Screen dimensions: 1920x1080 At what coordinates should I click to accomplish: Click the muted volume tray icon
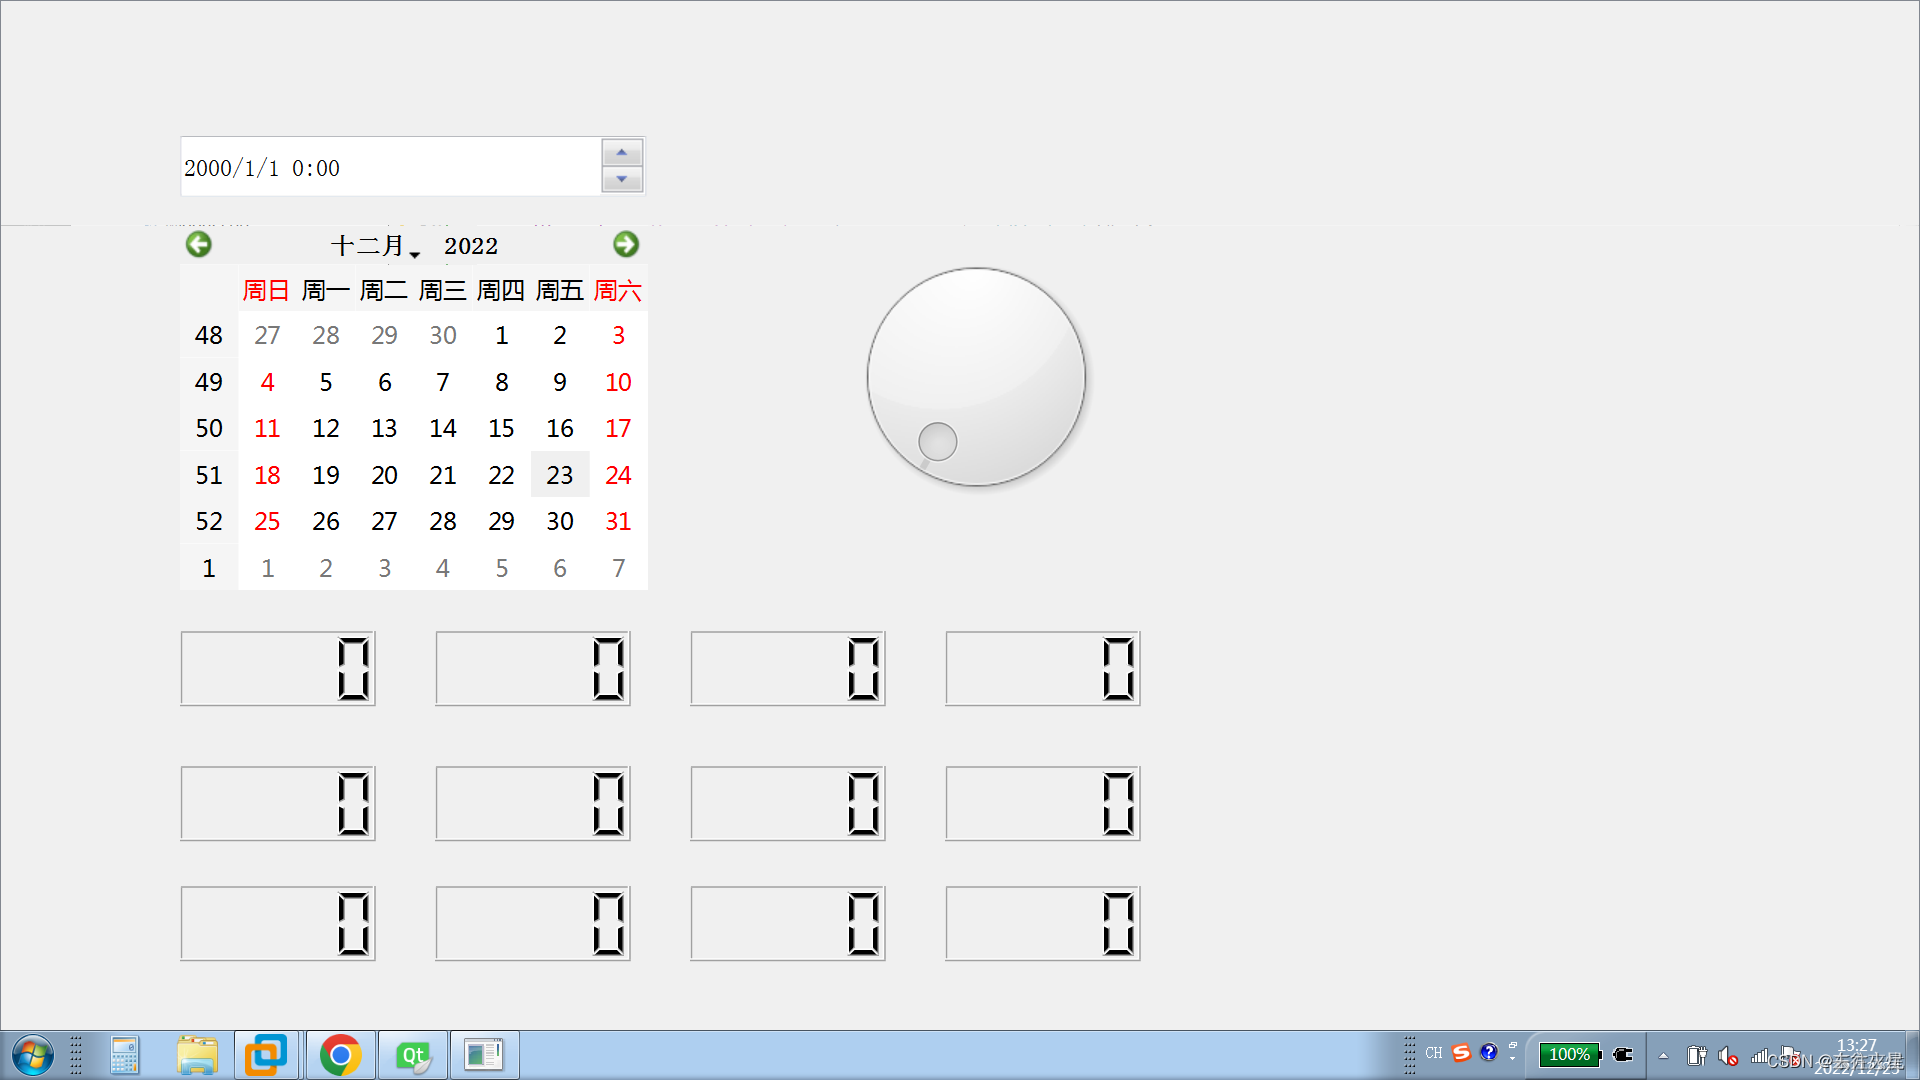[x=1728, y=1056]
